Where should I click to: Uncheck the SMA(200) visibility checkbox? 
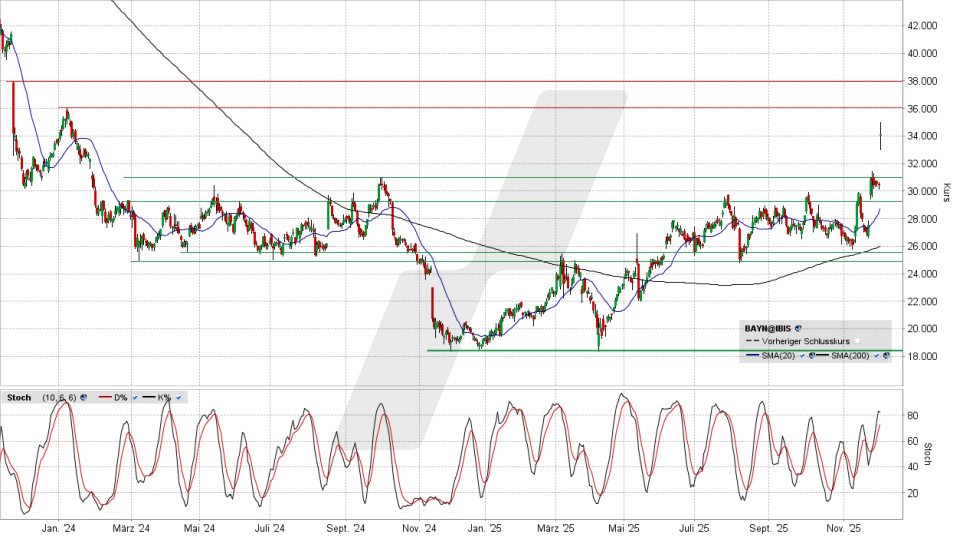click(876, 355)
